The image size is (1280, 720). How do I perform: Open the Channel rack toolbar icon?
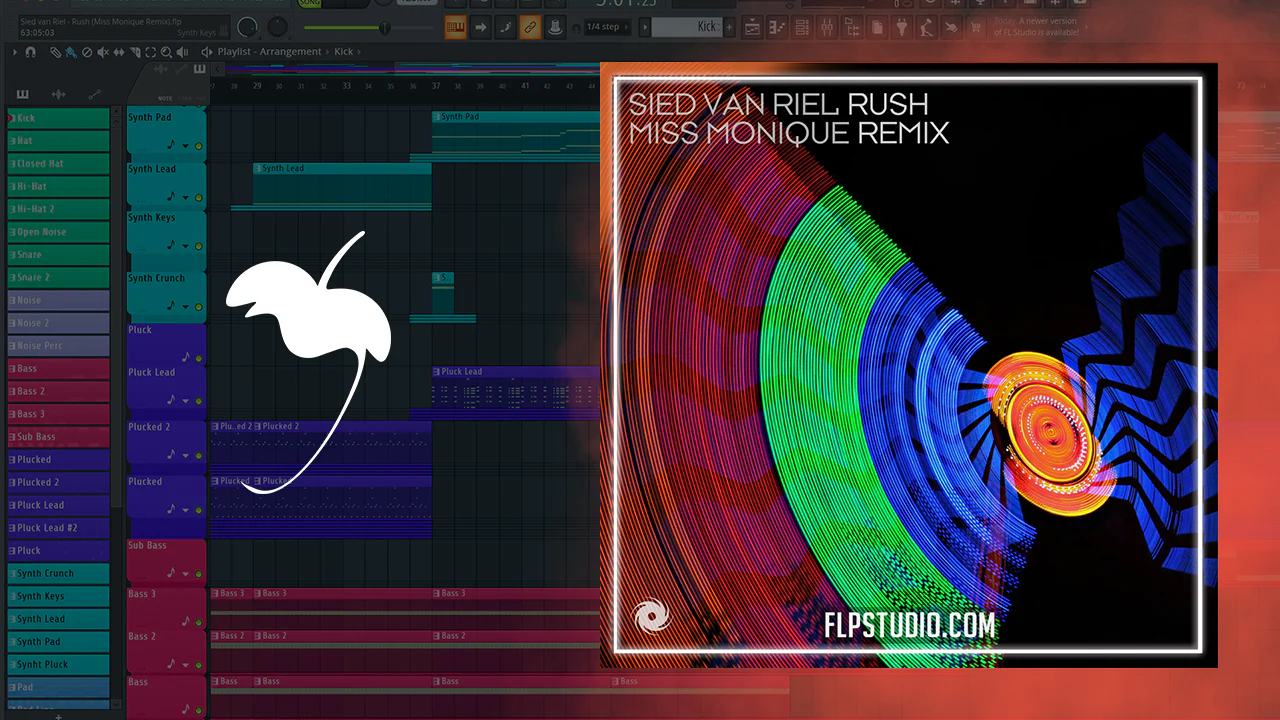801,27
